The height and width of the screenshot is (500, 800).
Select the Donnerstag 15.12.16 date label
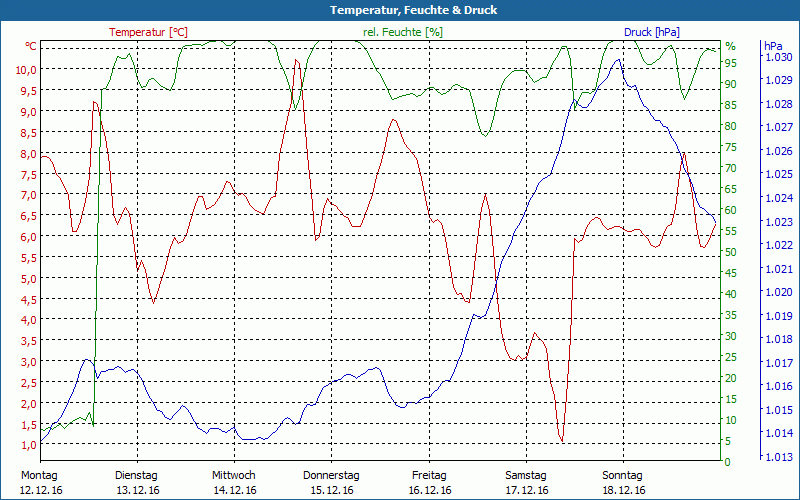[x=331, y=482]
